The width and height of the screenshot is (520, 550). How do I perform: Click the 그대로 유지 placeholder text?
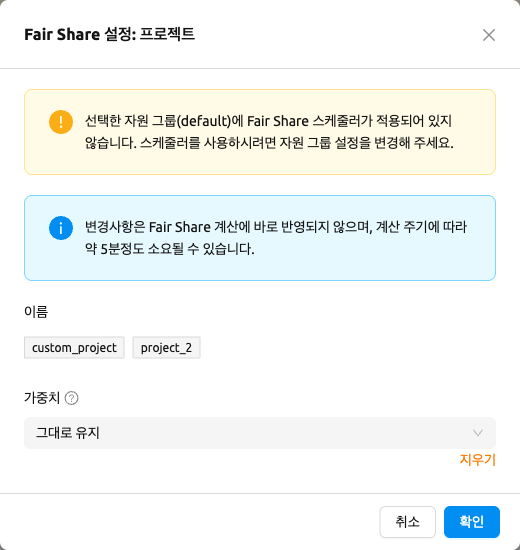pyautogui.click(x=68, y=432)
